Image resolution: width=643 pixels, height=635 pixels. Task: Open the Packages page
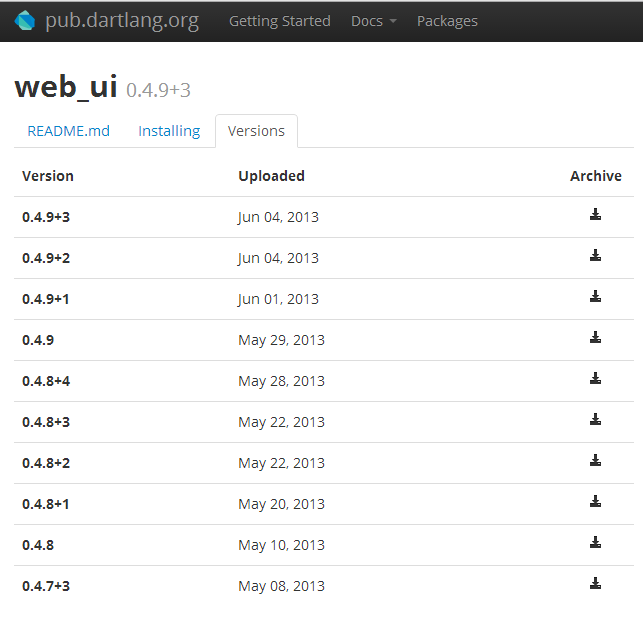click(447, 21)
